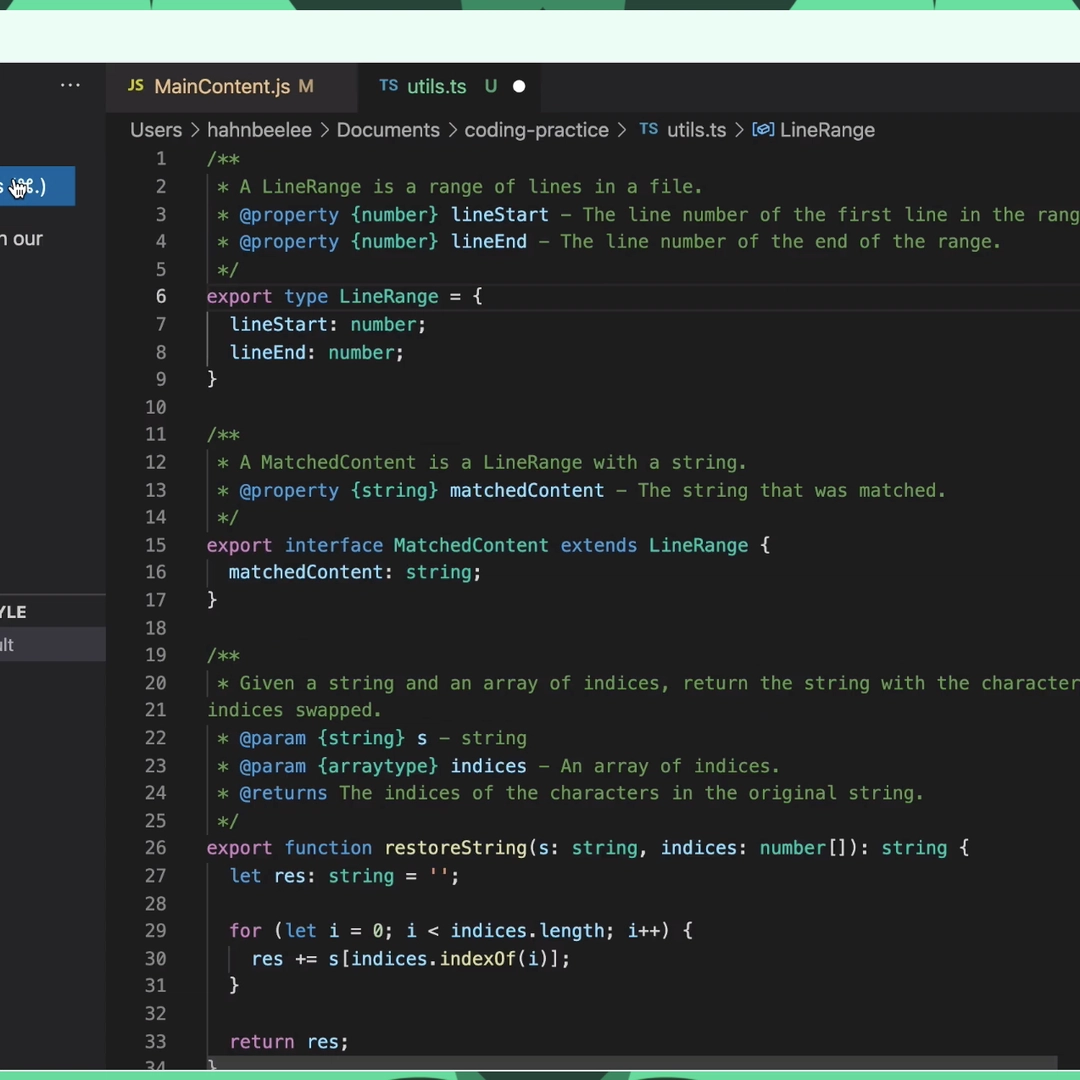Expand breadcrumb chevron after coding-practice
1080x1080 pixels.
[622, 130]
